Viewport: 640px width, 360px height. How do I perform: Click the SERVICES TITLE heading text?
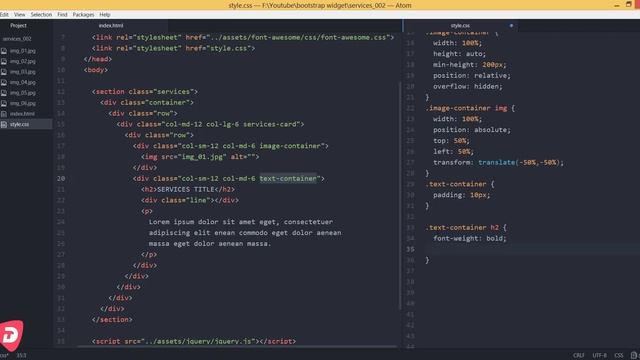point(186,189)
